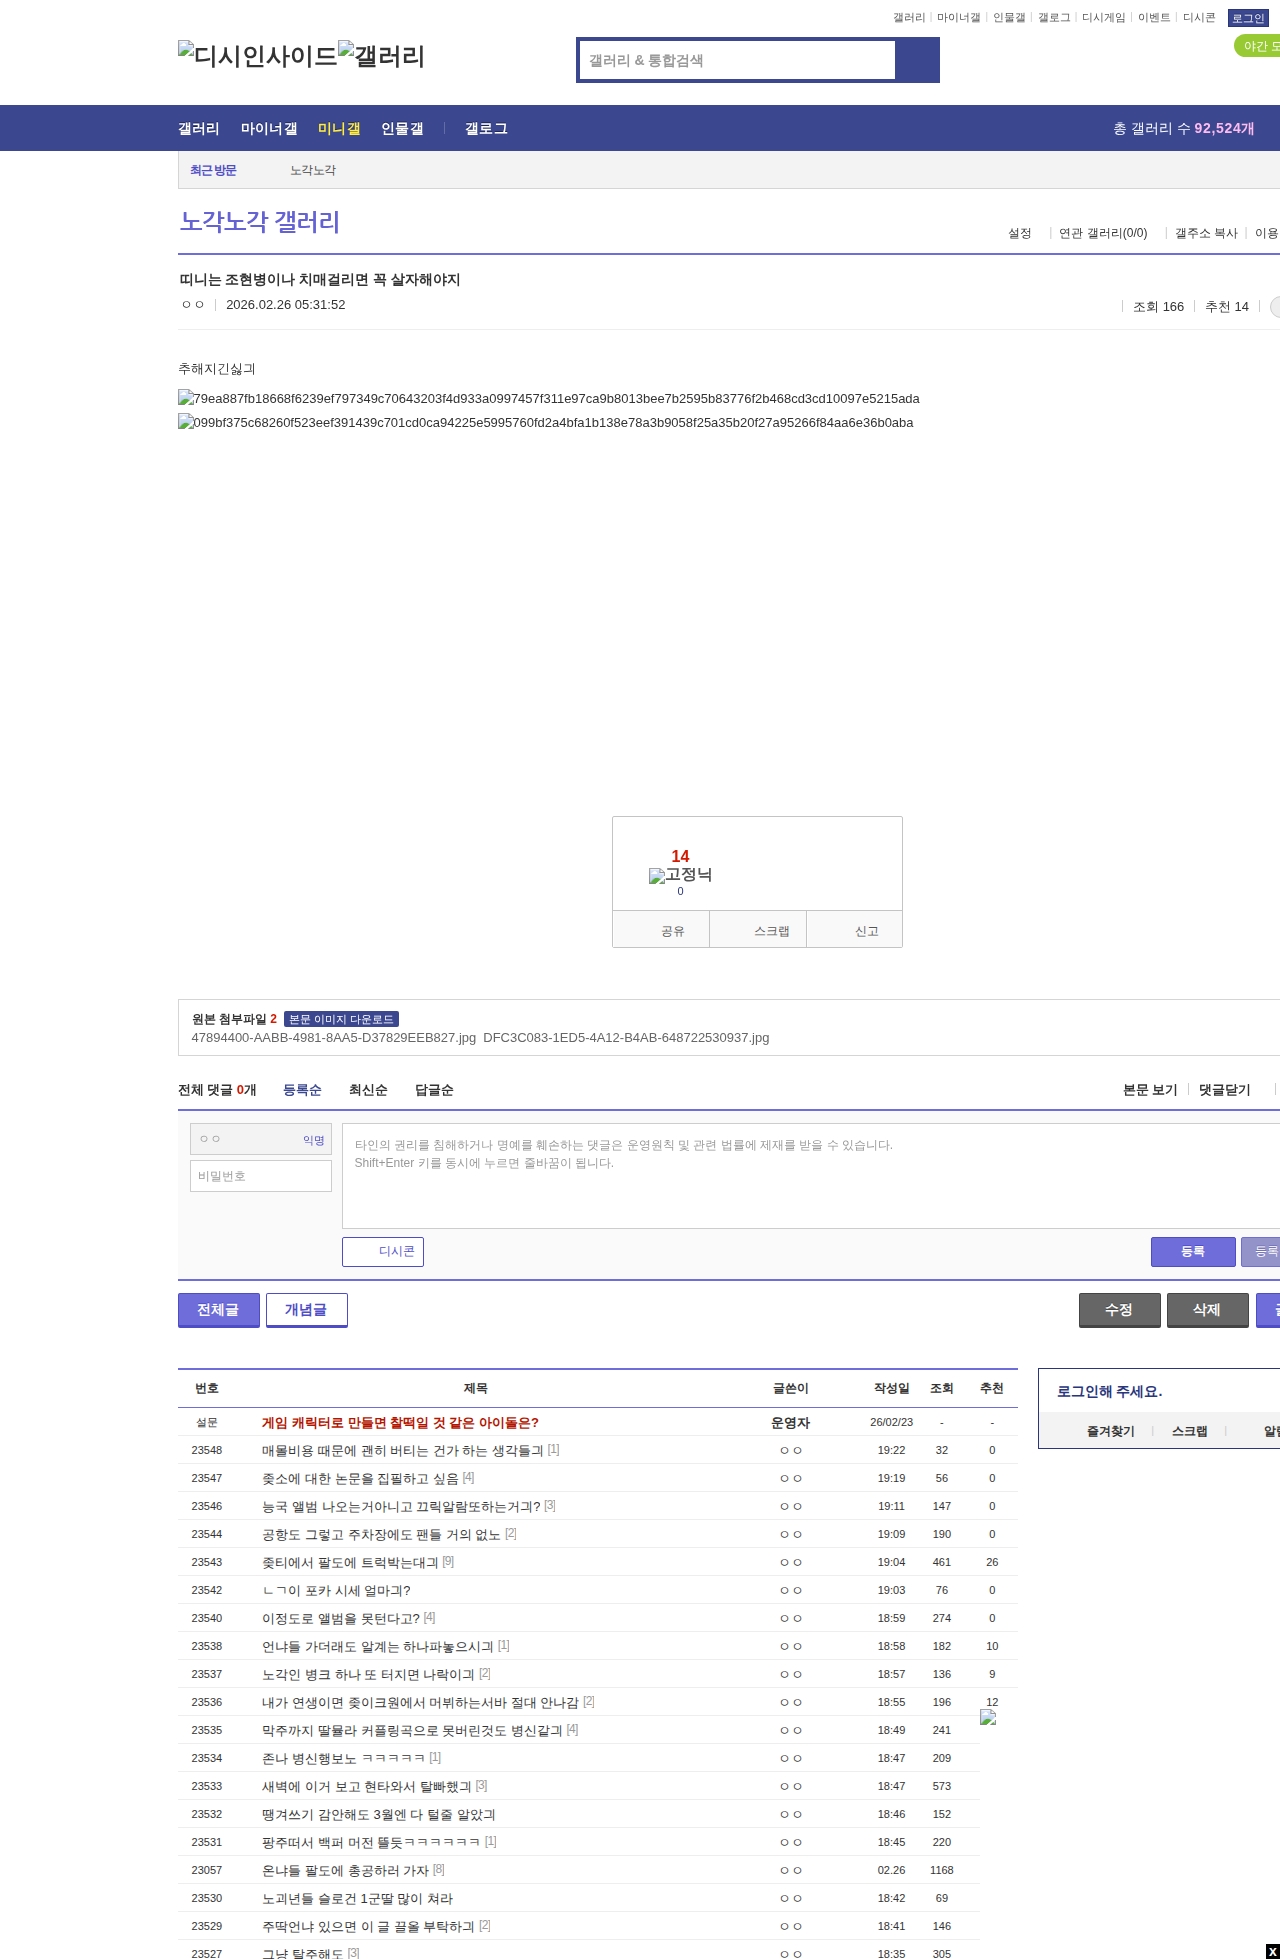Open 갤러리 in the top utility links
The width and height of the screenshot is (1280, 1959).
[909, 18]
